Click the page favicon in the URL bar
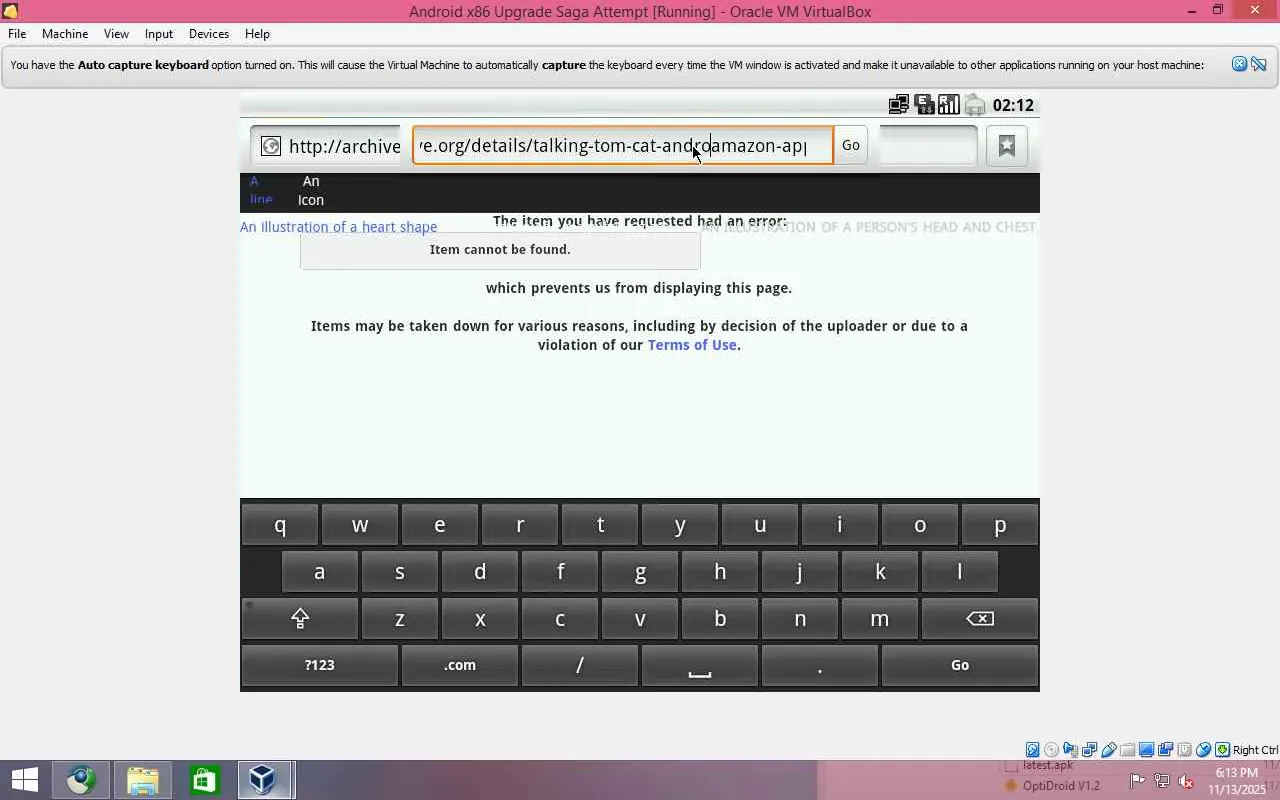This screenshot has height=800, width=1280. (x=270, y=146)
